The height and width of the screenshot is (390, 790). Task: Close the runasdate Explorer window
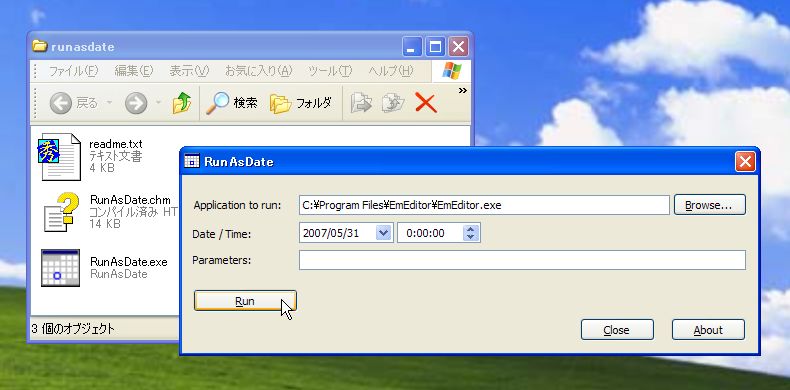tap(458, 47)
